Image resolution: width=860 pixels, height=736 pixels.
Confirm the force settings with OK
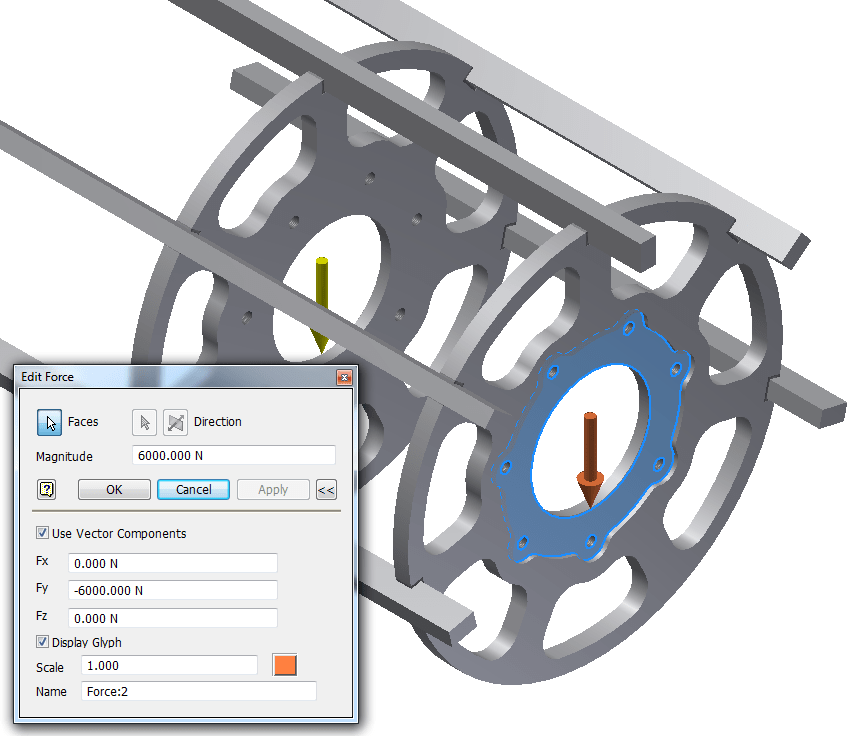pos(113,489)
